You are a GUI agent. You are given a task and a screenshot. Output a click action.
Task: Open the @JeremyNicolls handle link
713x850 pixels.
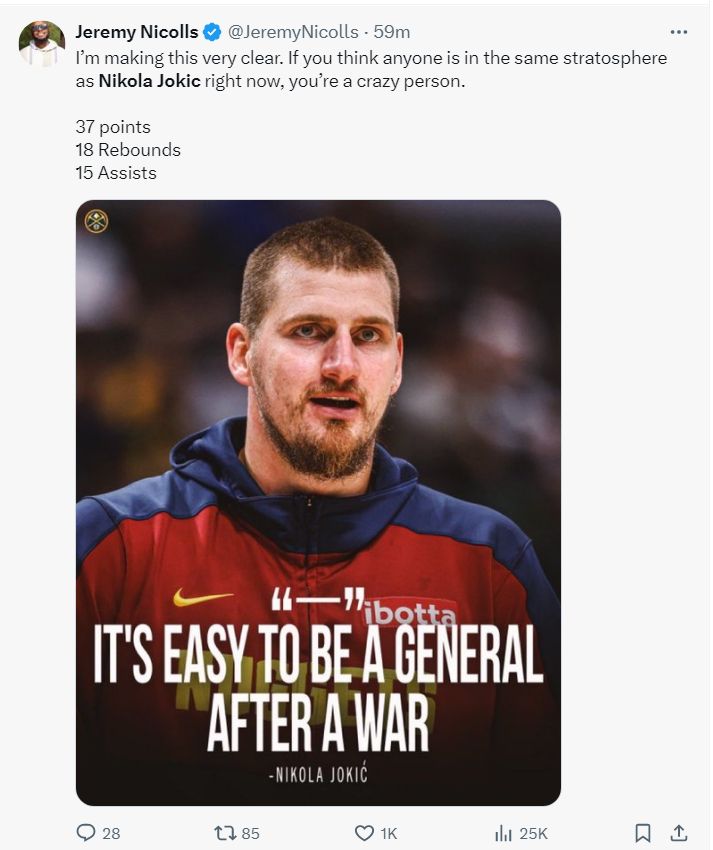(293, 32)
